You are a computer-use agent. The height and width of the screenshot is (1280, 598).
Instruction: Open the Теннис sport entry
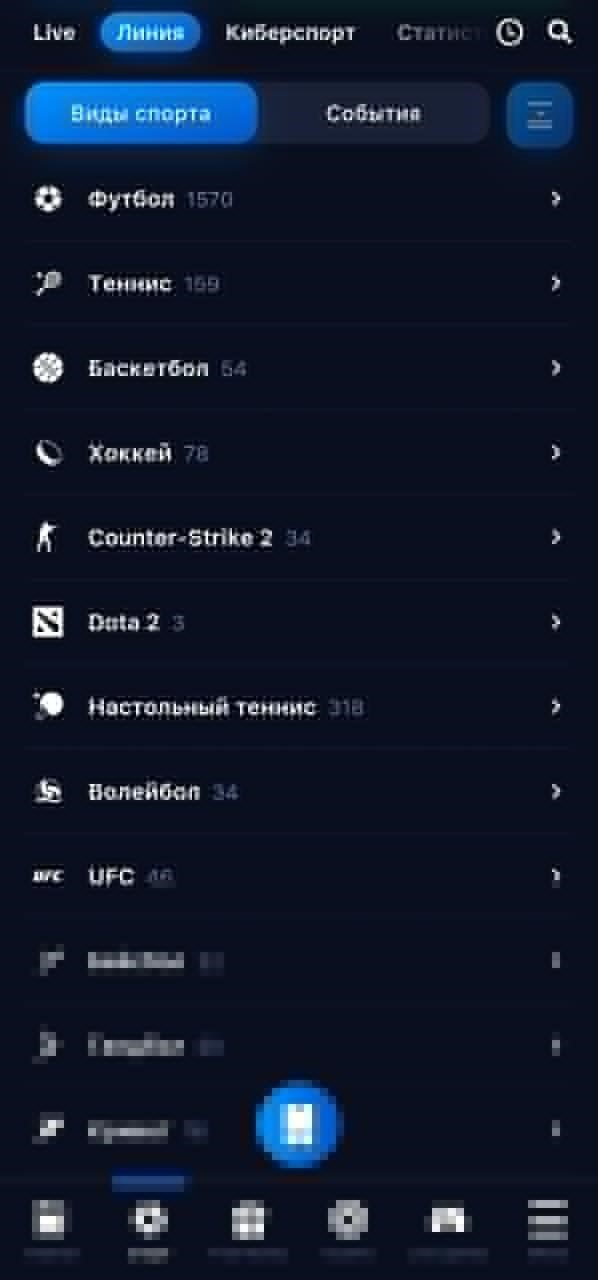coord(299,284)
